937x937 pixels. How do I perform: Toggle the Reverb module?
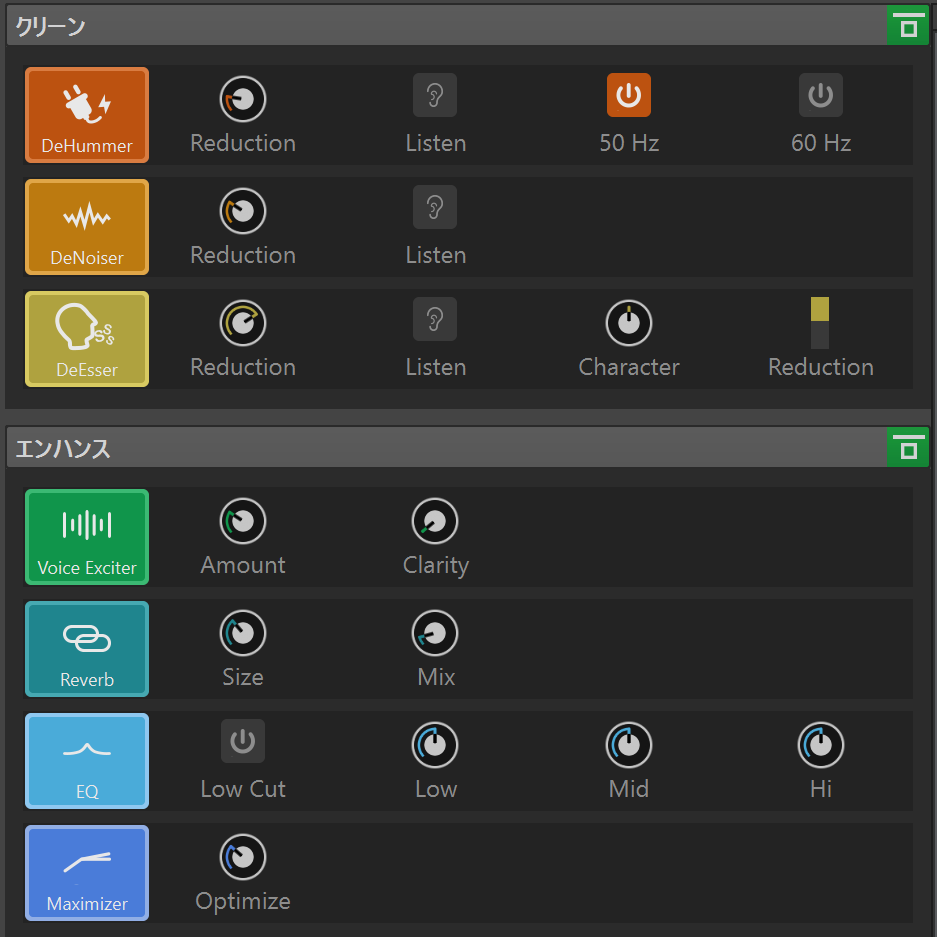pos(87,649)
